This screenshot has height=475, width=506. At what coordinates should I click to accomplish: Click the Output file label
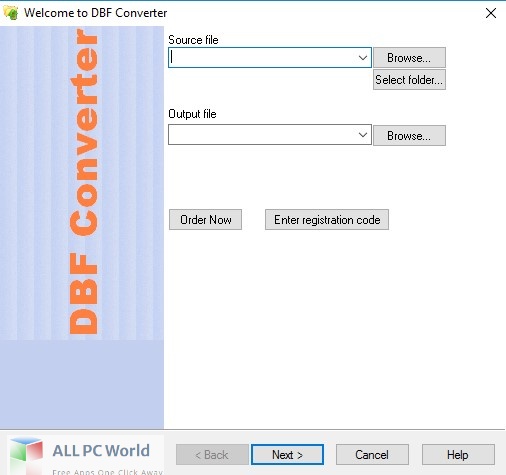192,114
